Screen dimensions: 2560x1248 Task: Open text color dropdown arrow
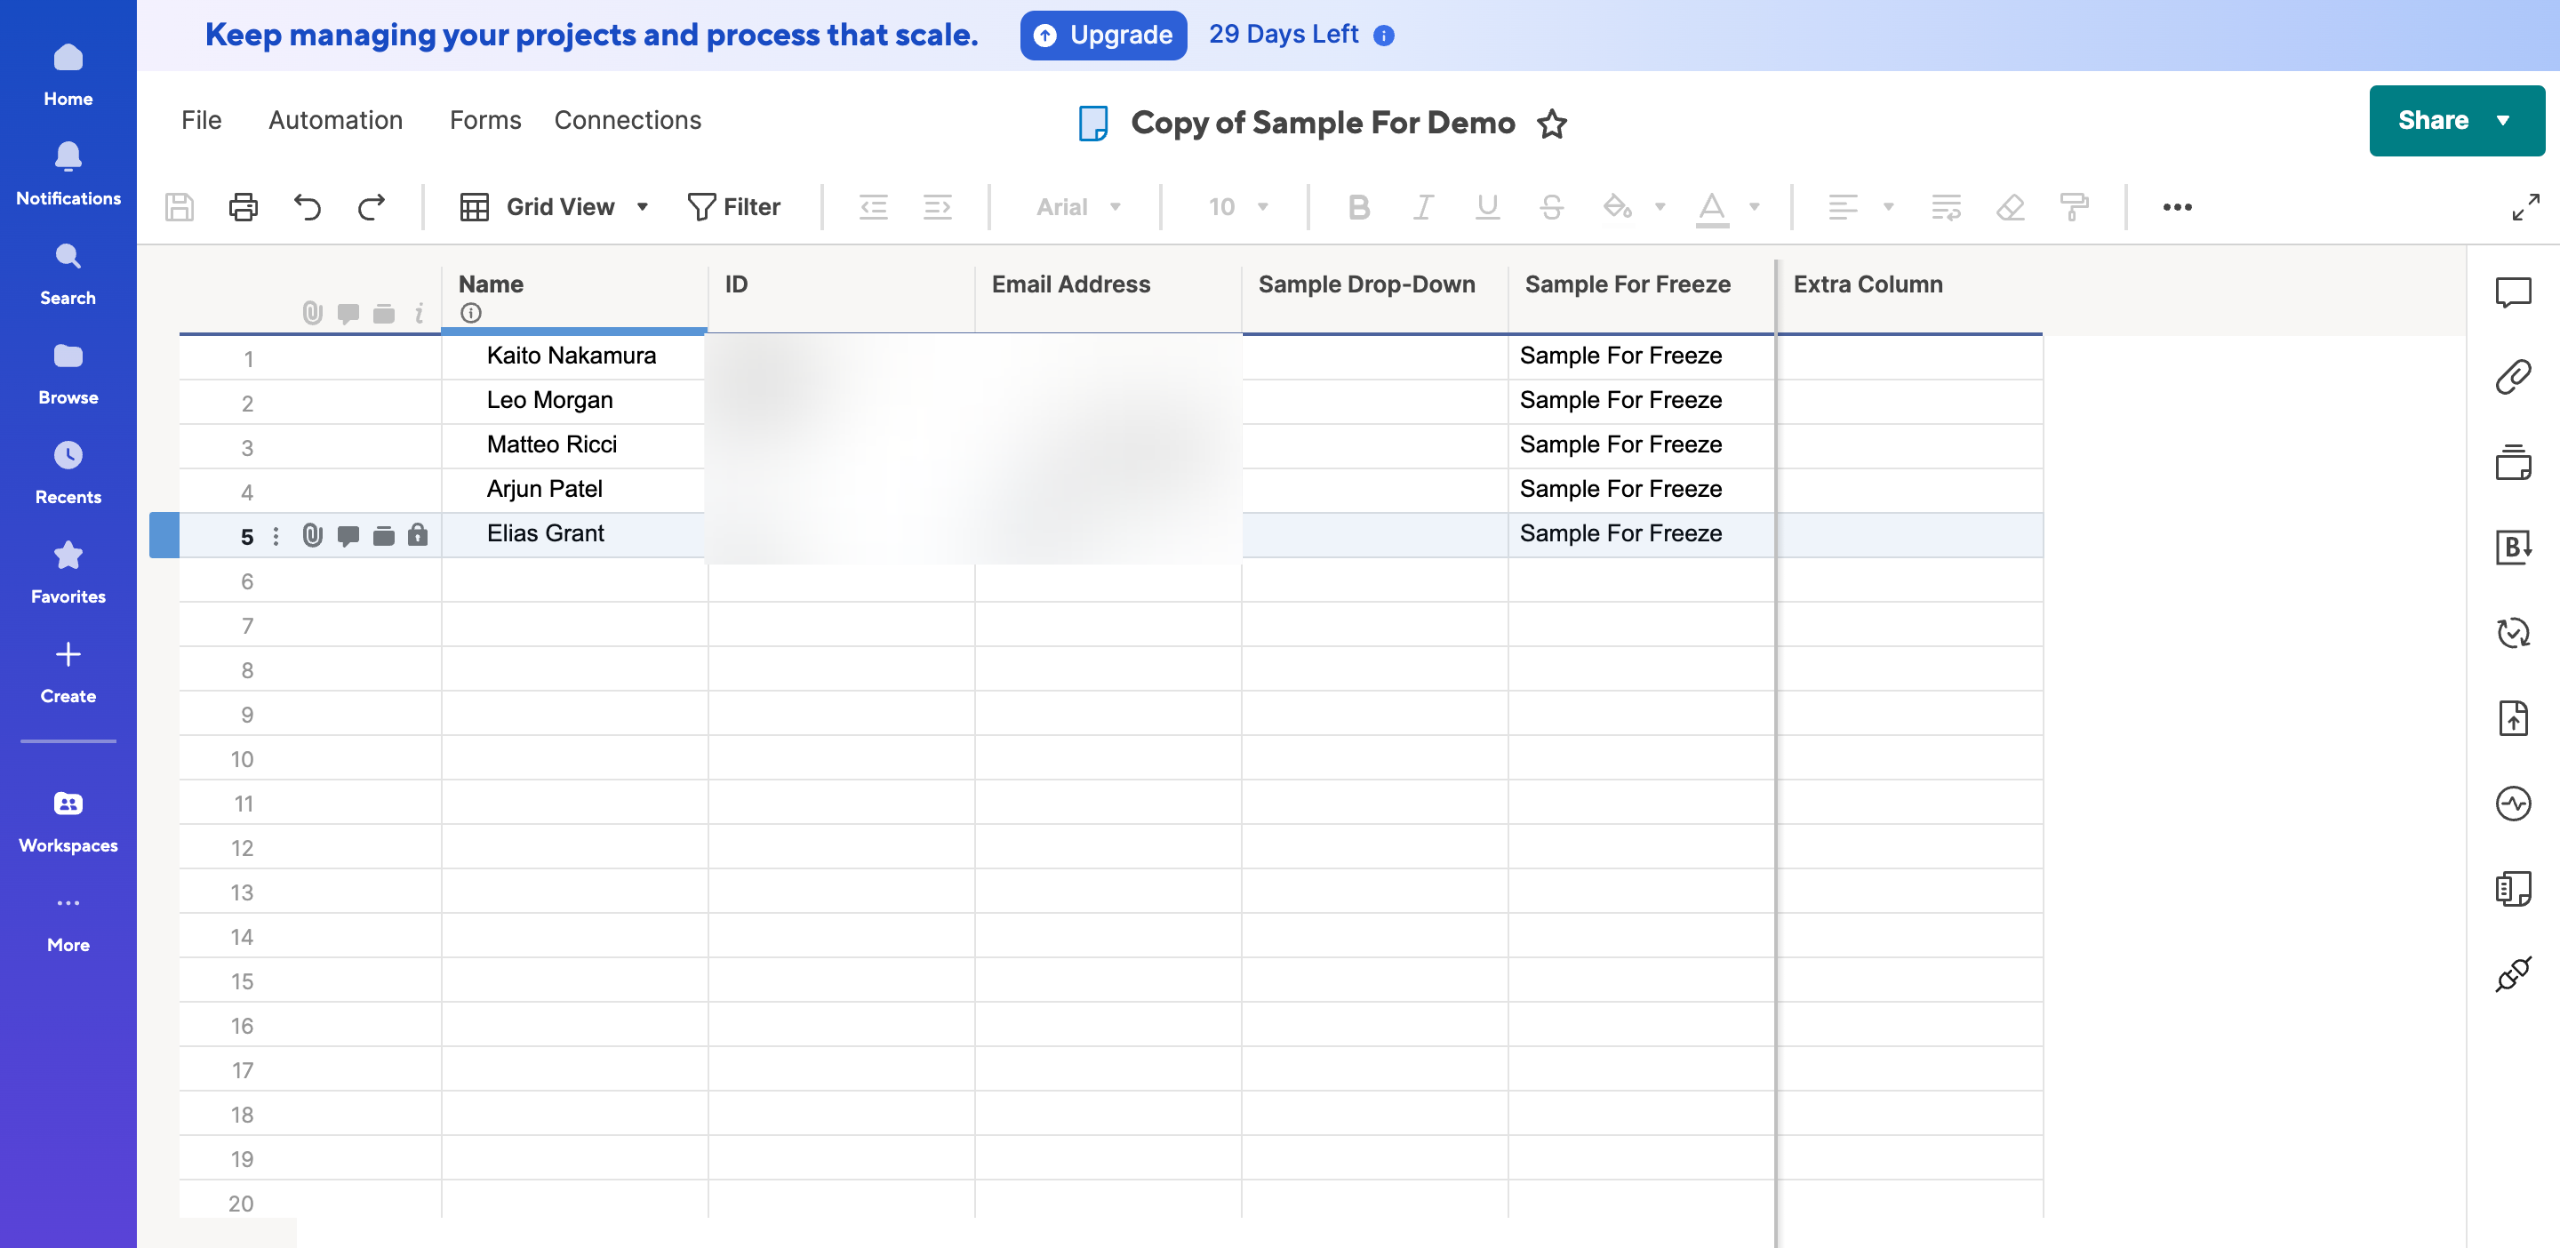click(1754, 207)
